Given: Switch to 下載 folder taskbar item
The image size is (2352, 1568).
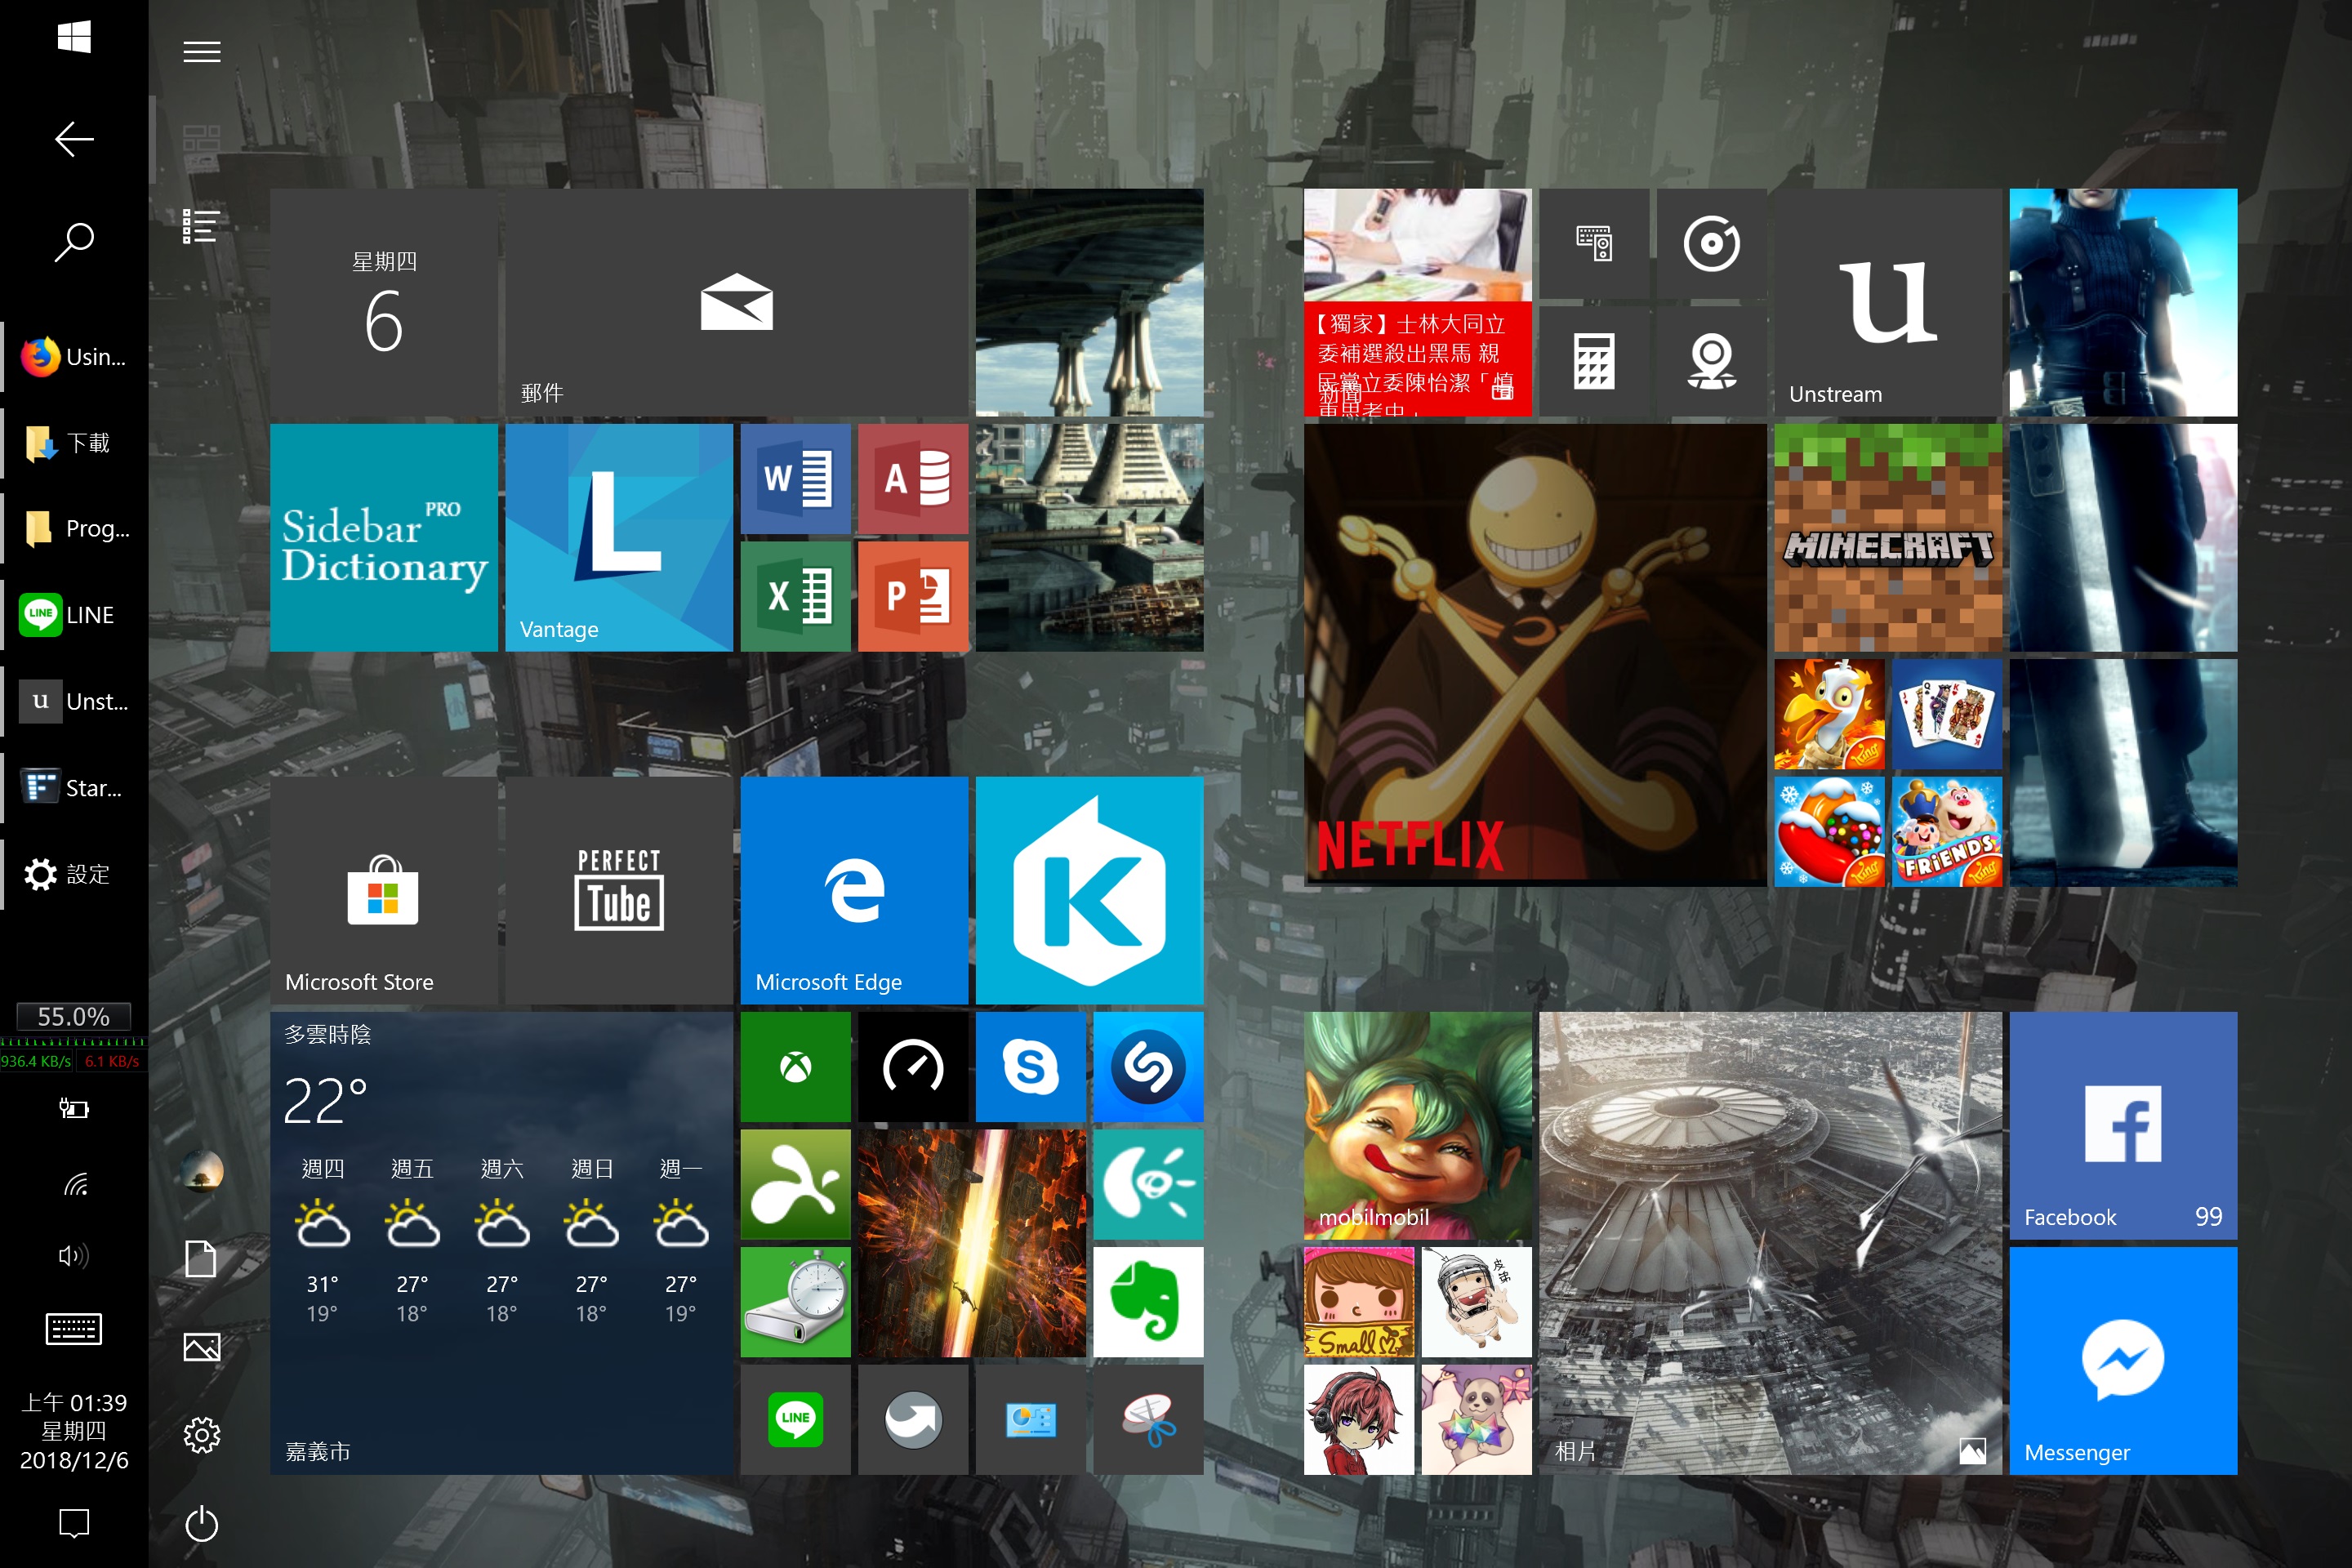Looking at the screenshot, I should [x=74, y=442].
